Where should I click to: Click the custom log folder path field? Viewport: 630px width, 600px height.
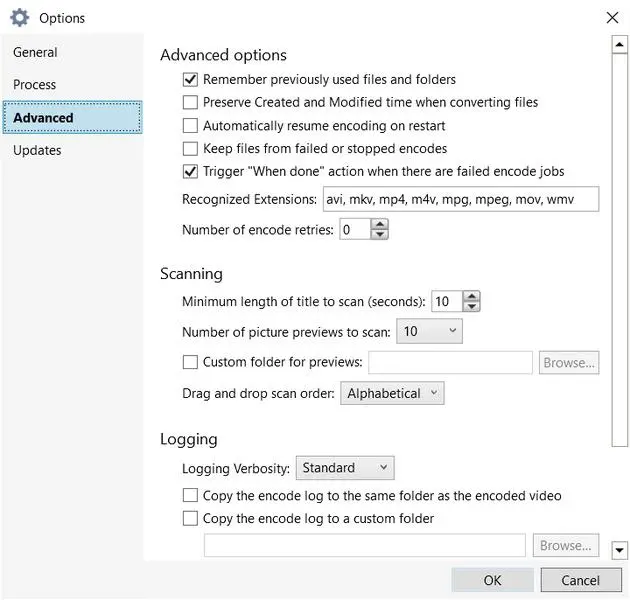(x=365, y=545)
